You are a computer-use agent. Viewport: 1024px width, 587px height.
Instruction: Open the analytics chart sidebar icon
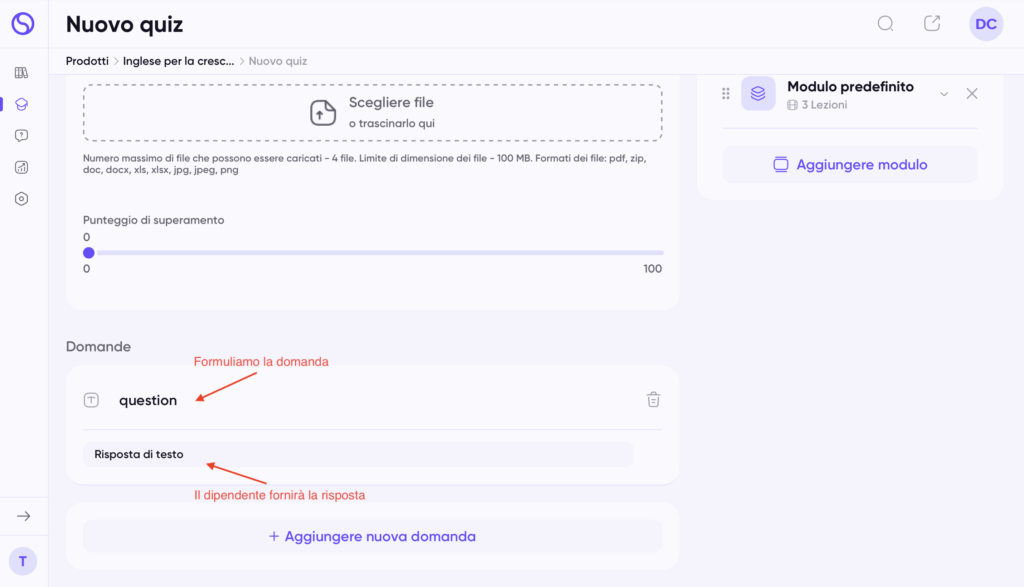[22, 167]
